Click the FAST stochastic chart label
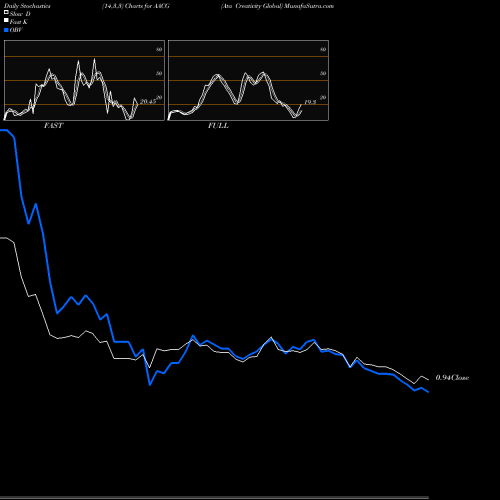This screenshot has width=500, height=500. coord(53,126)
